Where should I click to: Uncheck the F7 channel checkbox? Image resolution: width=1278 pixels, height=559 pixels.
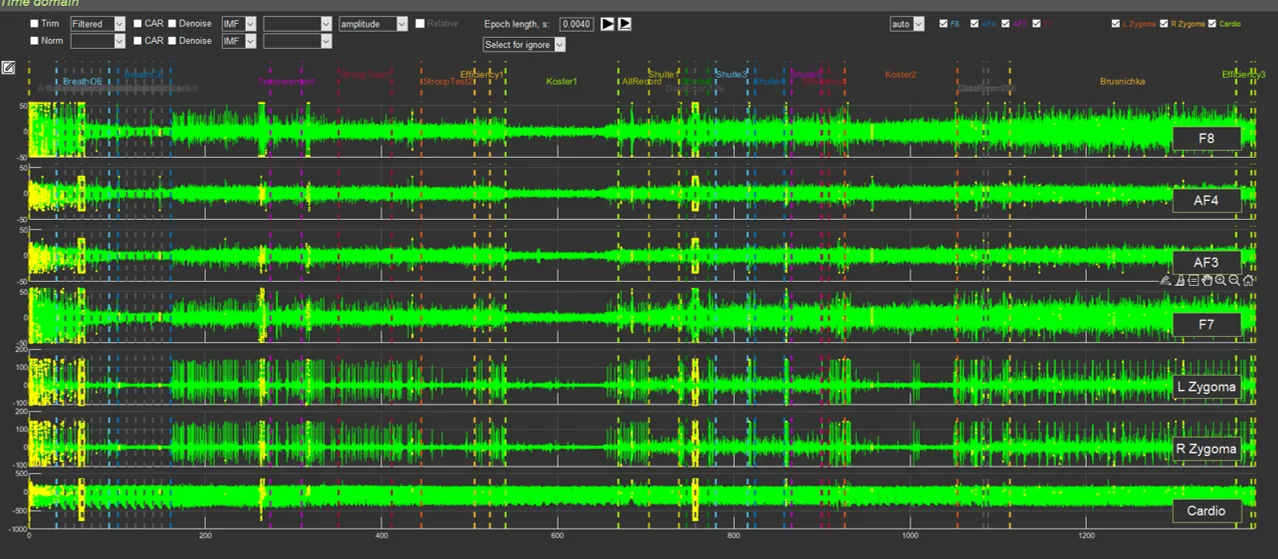click(x=1037, y=23)
